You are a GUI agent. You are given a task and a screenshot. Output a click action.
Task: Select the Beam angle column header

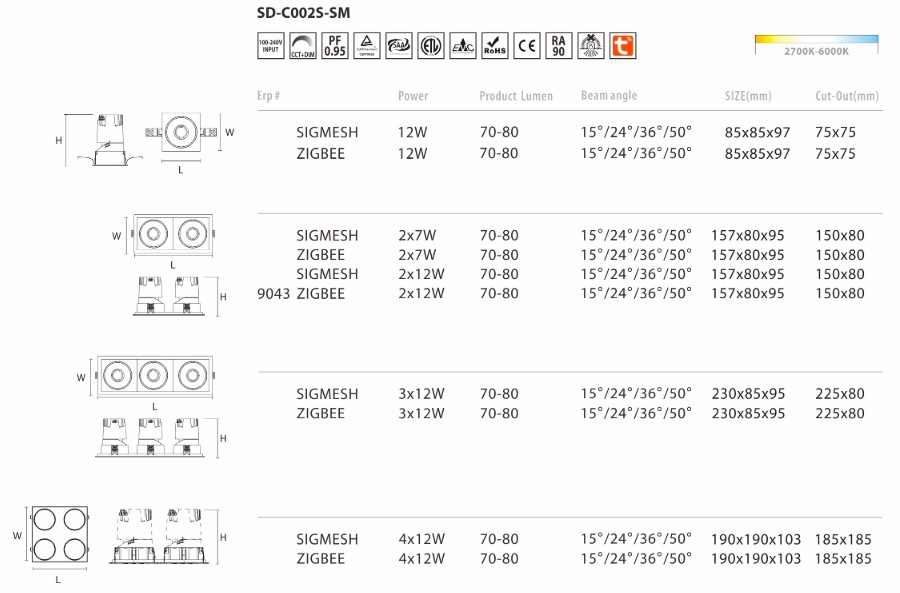tap(609, 95)
